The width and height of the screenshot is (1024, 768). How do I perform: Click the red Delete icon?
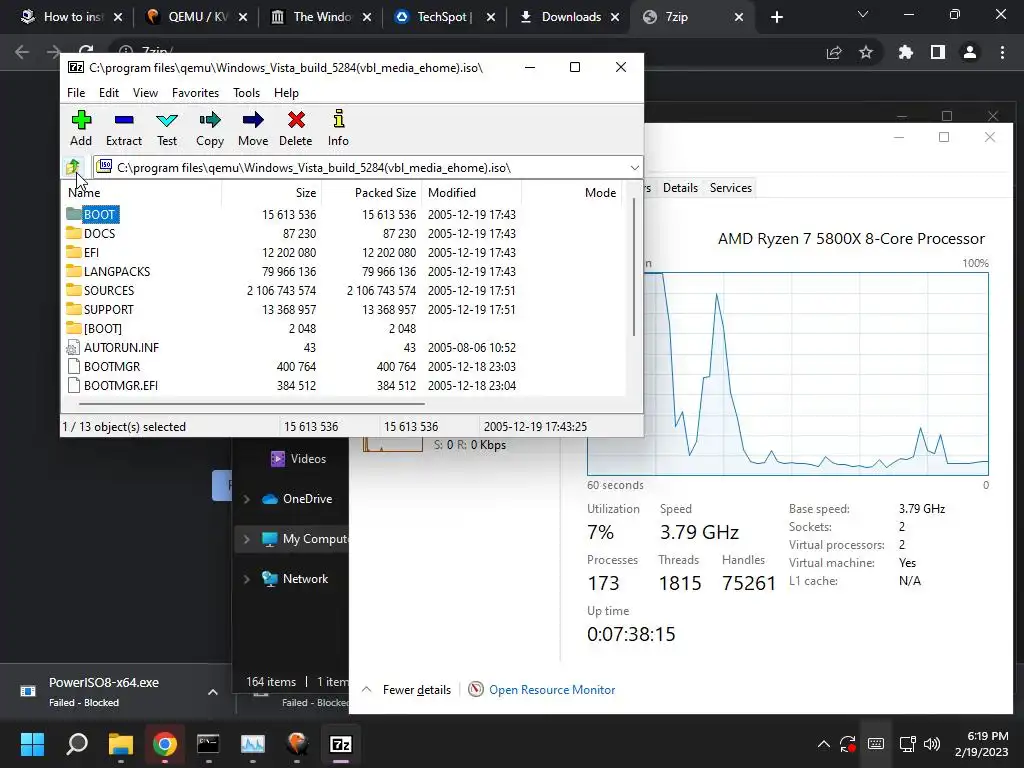tap(296, 128)
